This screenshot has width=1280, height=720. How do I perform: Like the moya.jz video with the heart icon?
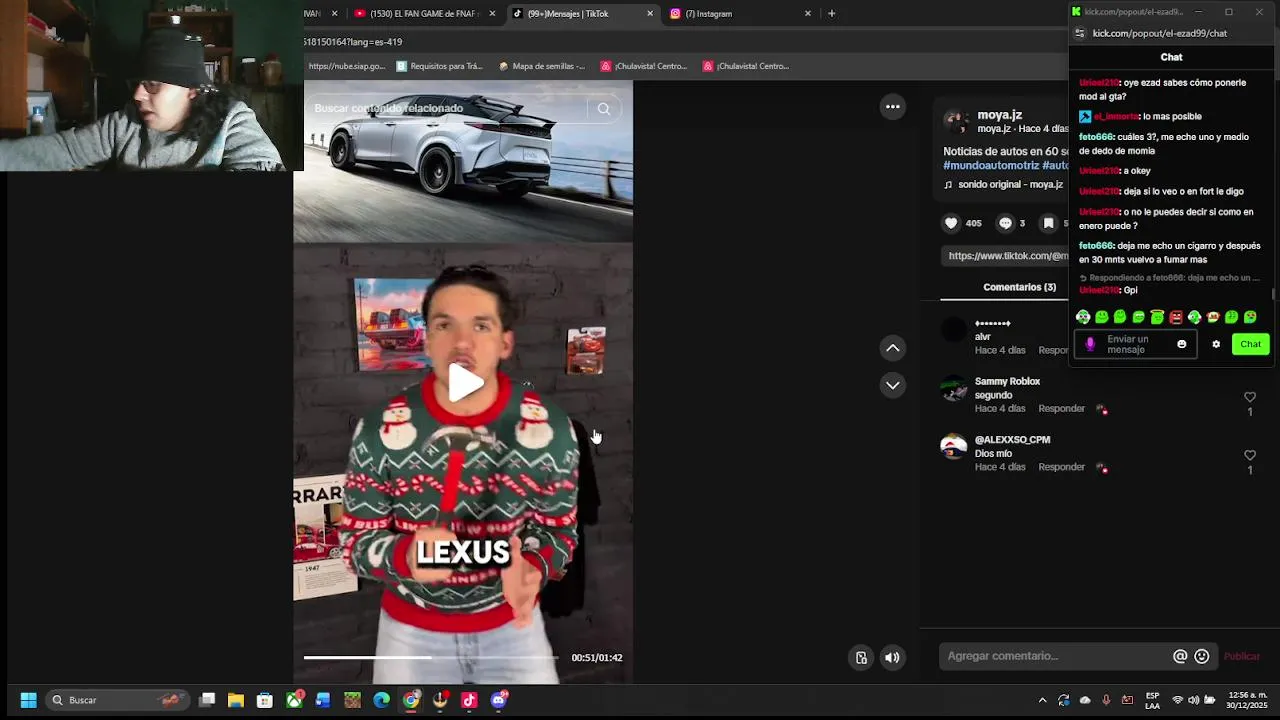951,223
